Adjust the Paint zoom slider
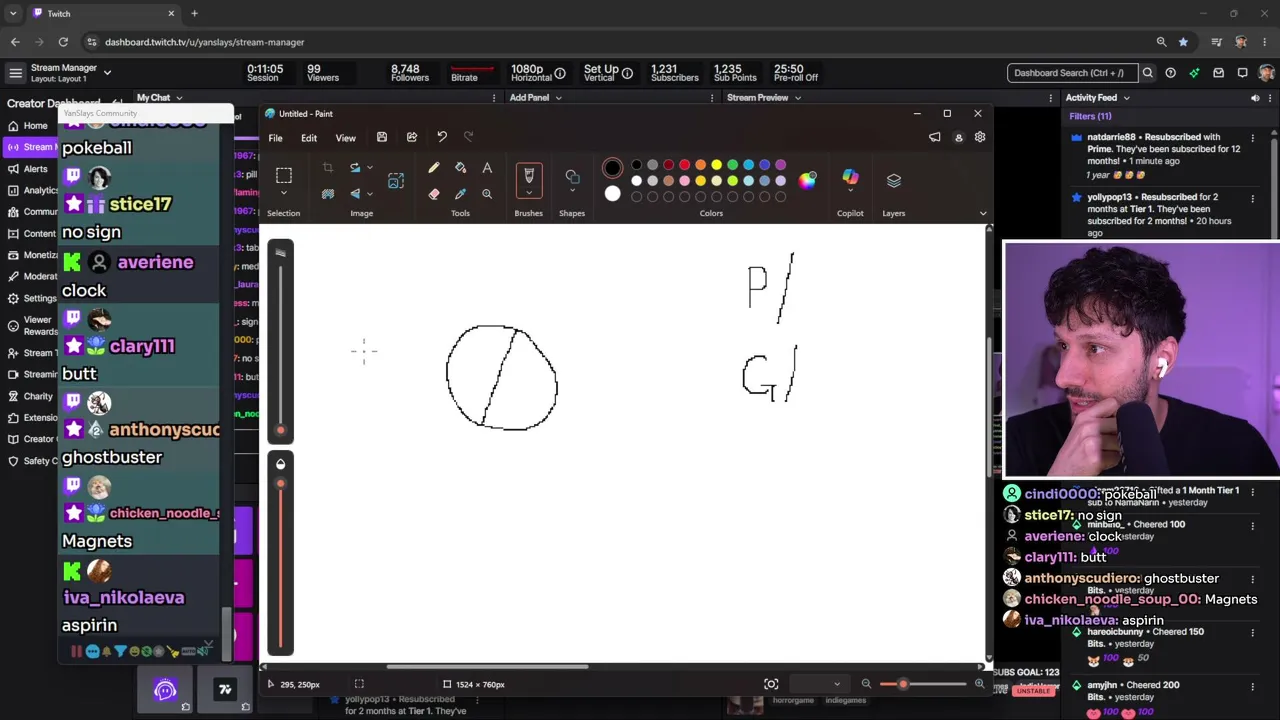1280x720 pixels. pos(922,684)
